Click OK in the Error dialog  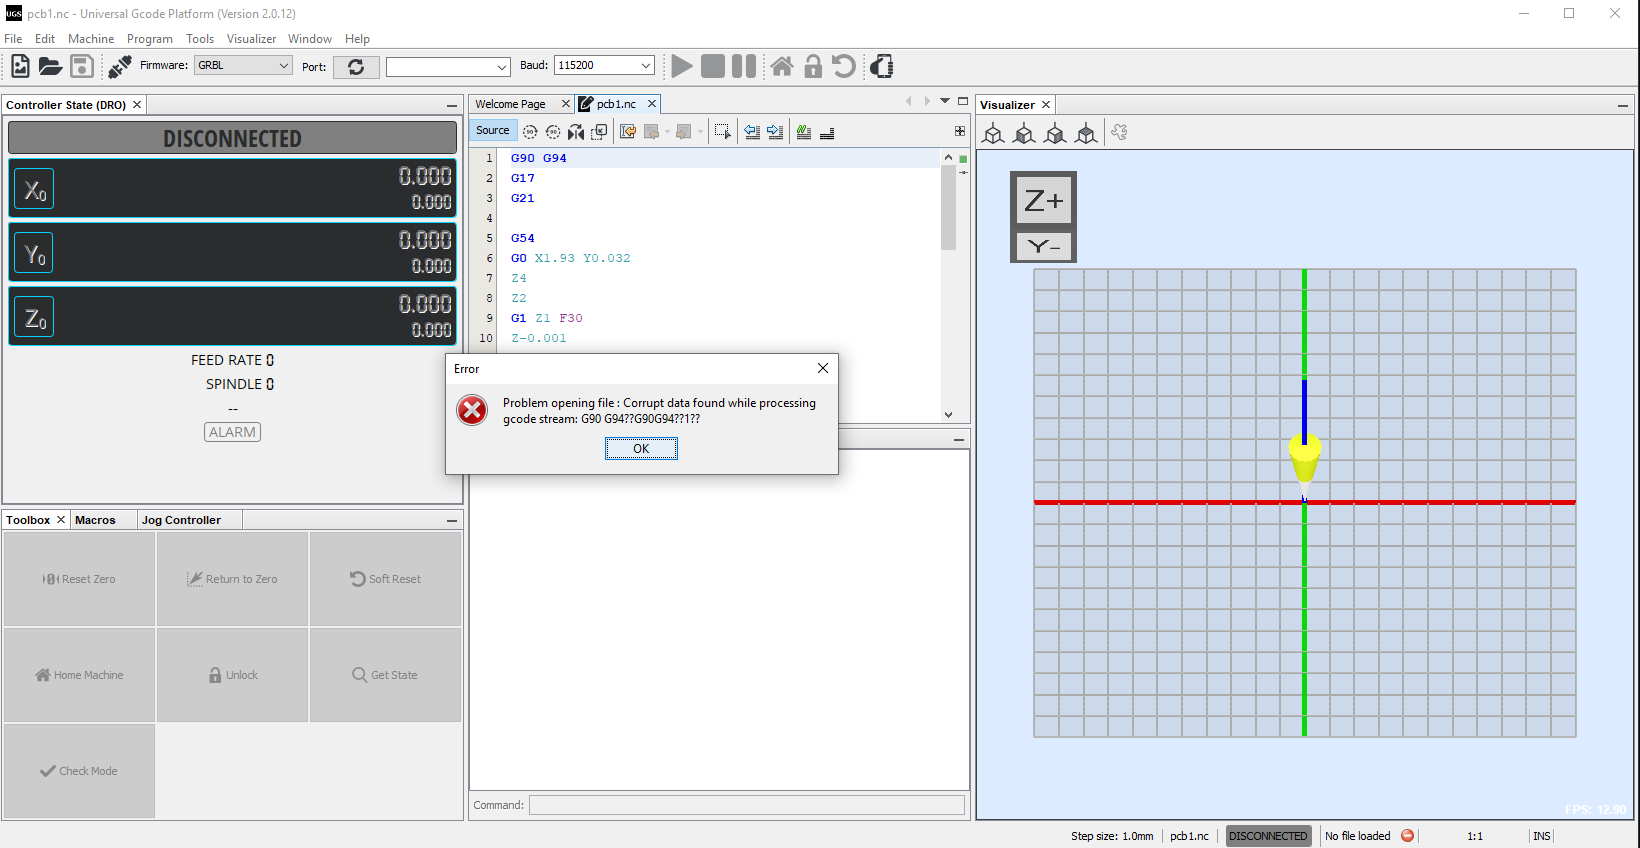click(641, 449)
